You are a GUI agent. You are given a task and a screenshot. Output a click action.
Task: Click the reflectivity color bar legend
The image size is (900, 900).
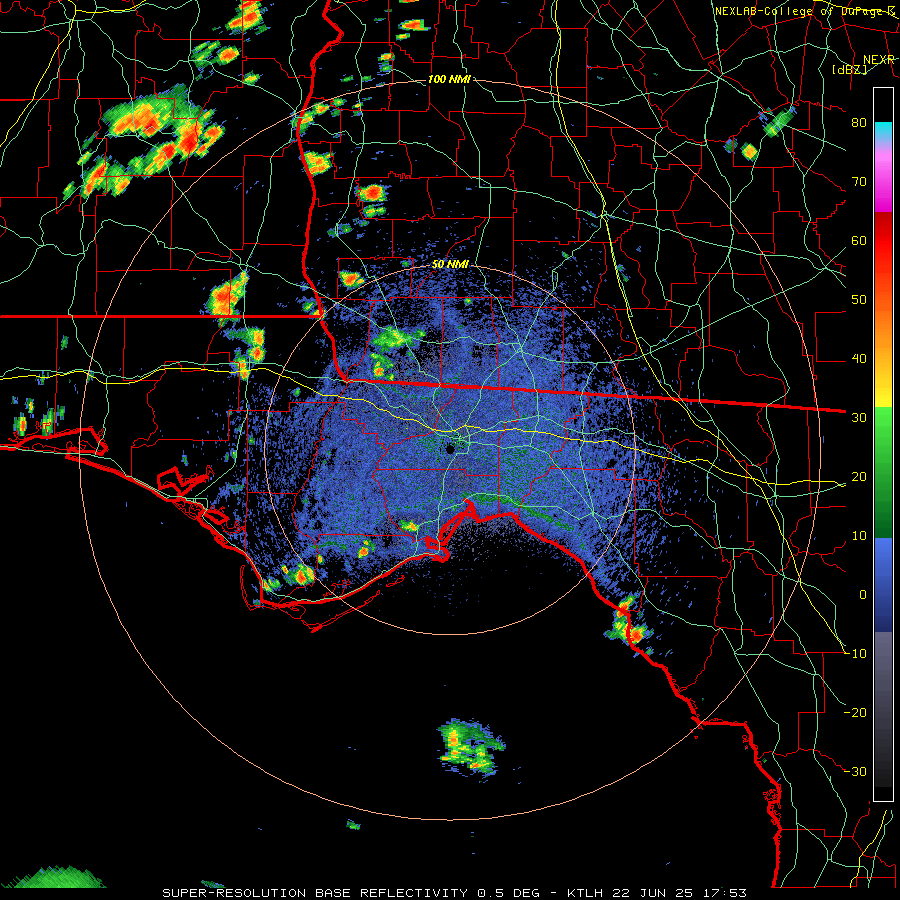pyautogui.click(x=883, y=444)
